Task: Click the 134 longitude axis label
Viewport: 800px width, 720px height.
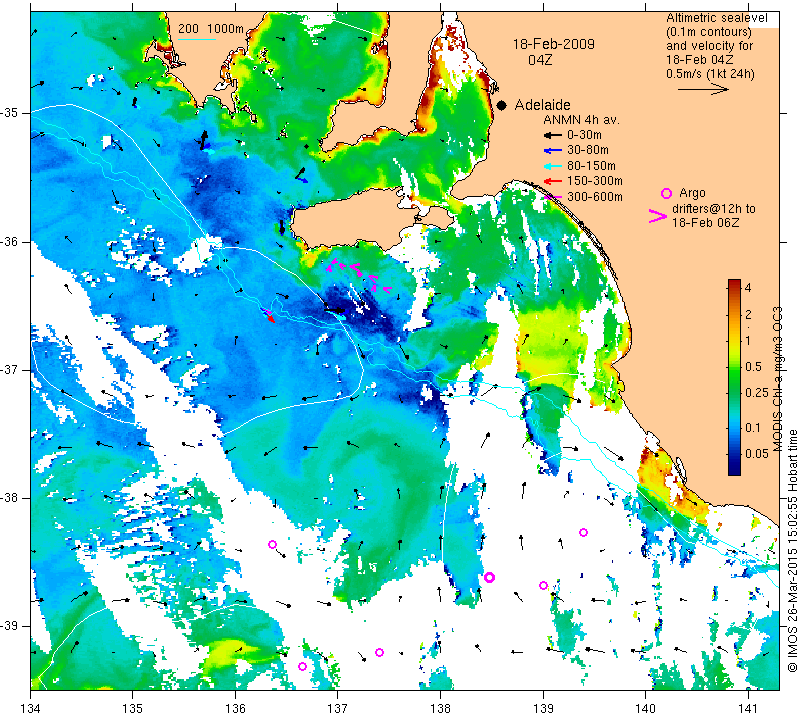Action: (x=31, y=709)
